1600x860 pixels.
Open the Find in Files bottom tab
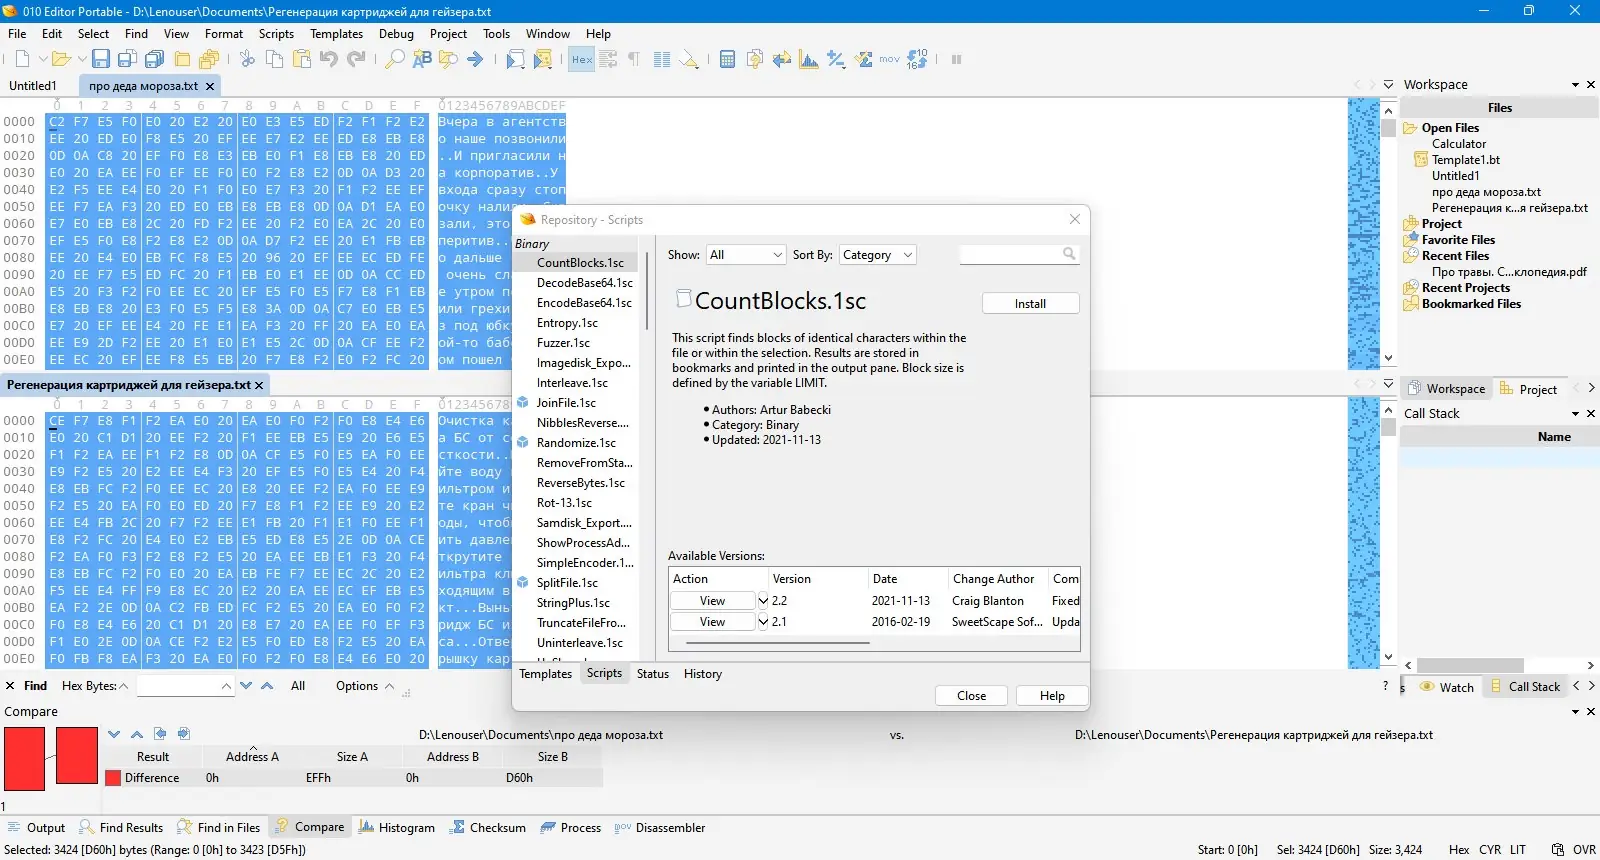(219, 828)
